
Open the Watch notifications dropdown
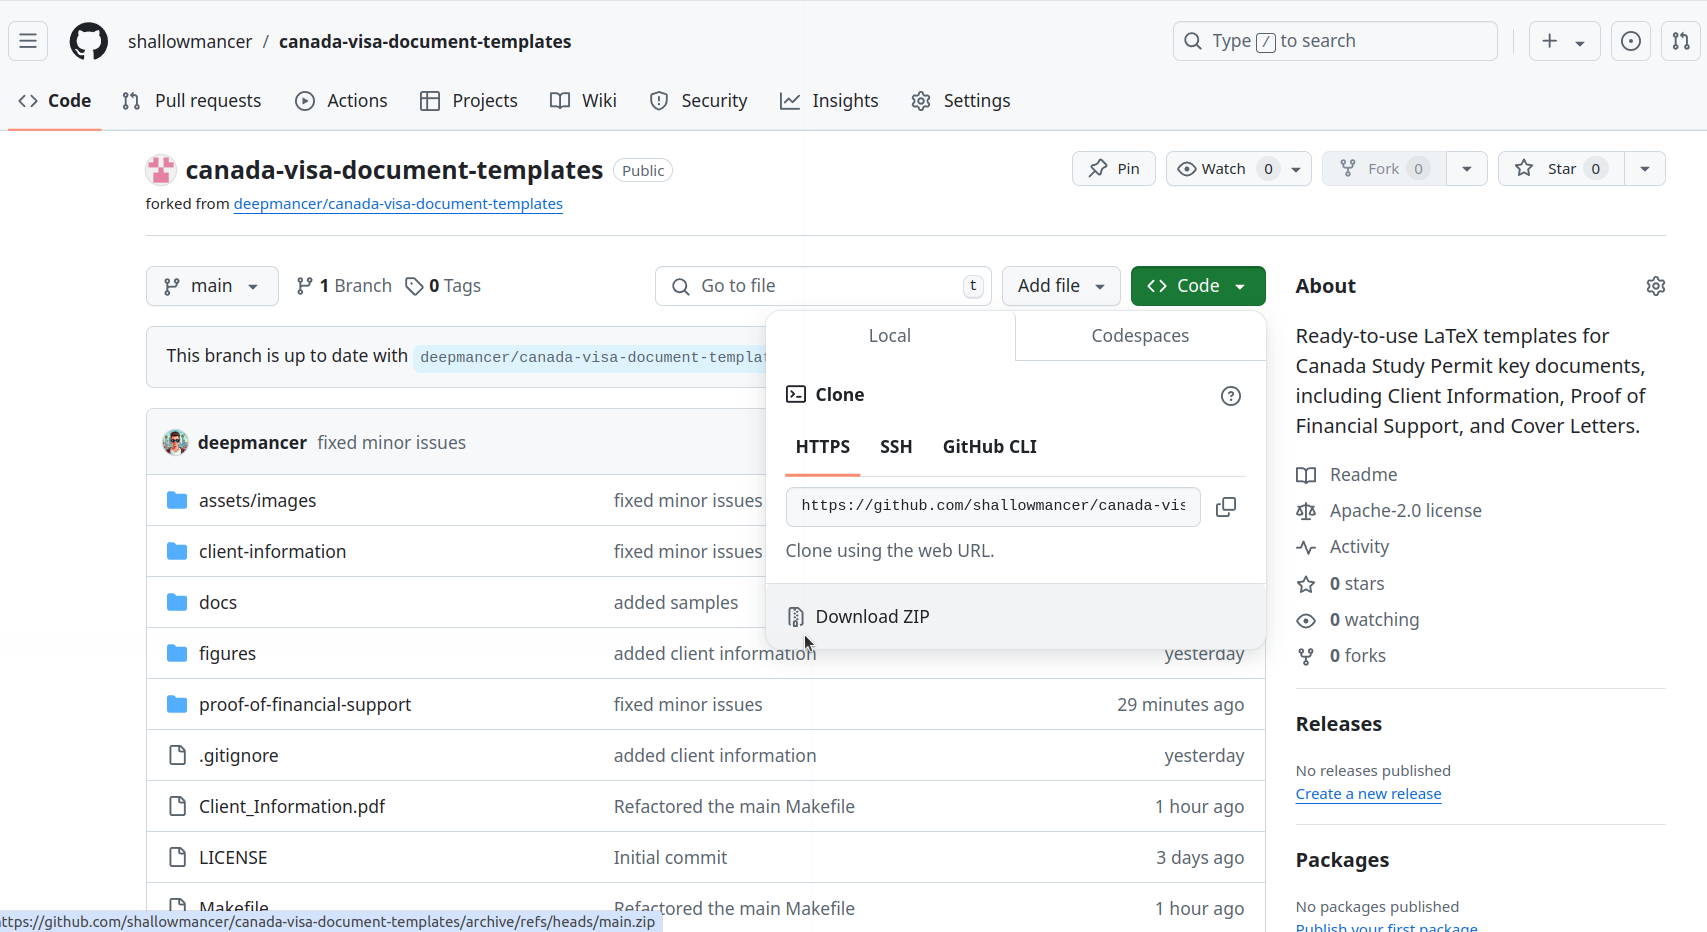[1239, 169]
